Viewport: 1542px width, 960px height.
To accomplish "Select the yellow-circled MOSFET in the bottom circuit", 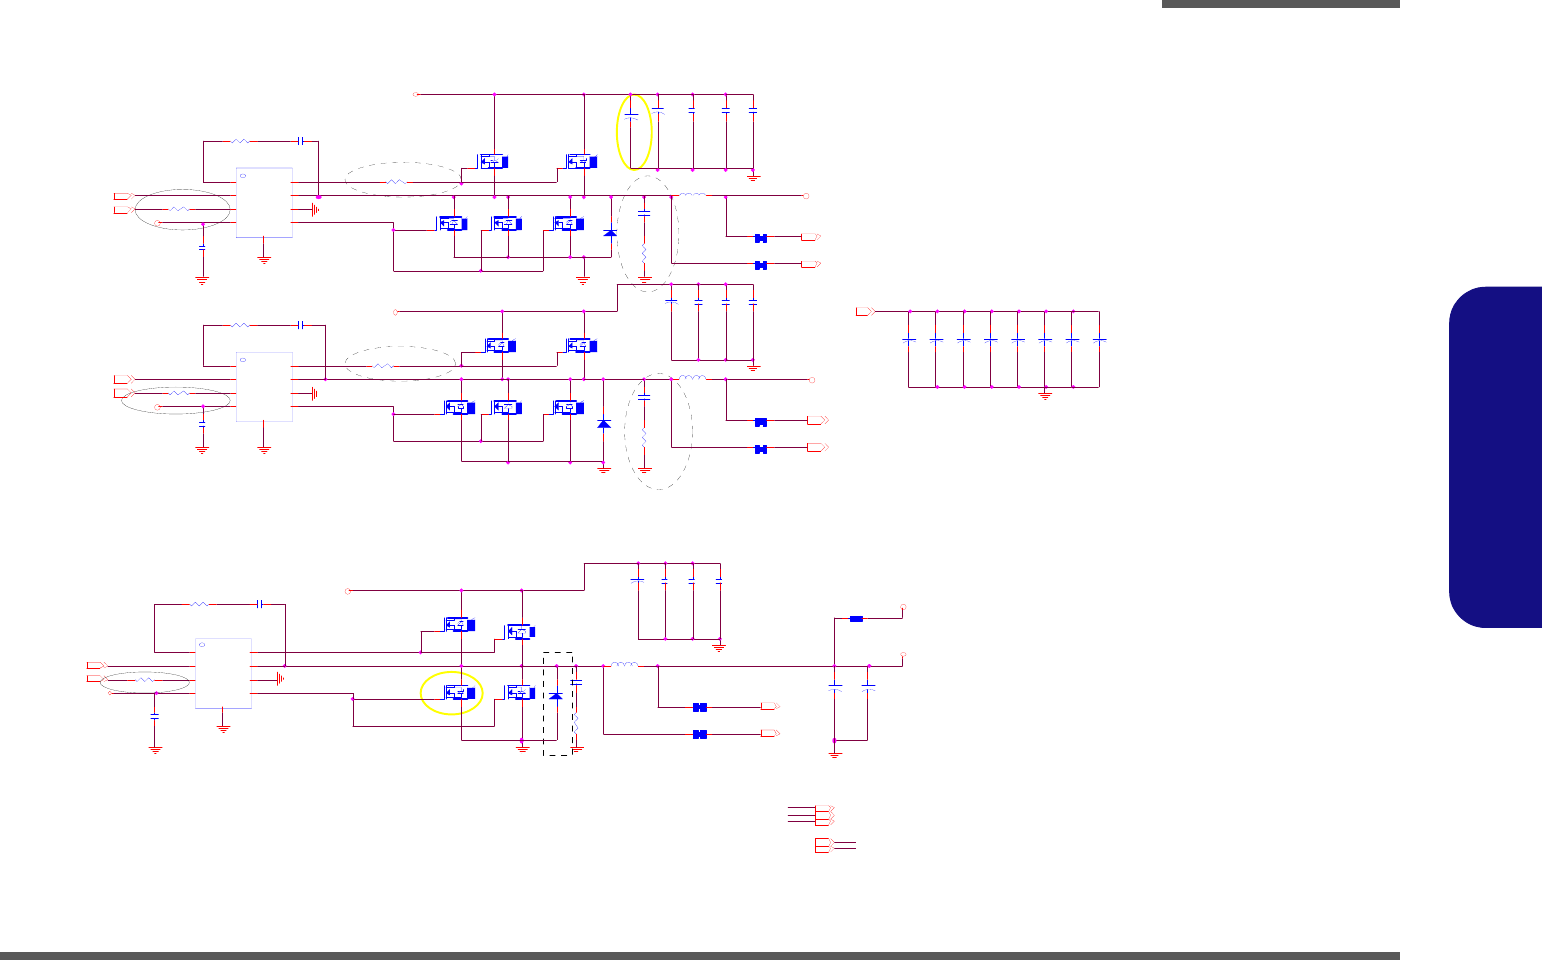I will [x=459, y=692].
